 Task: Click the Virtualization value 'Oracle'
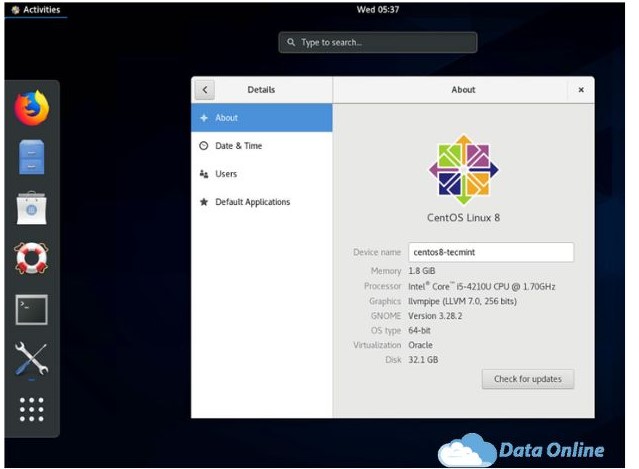click(420, 346)
